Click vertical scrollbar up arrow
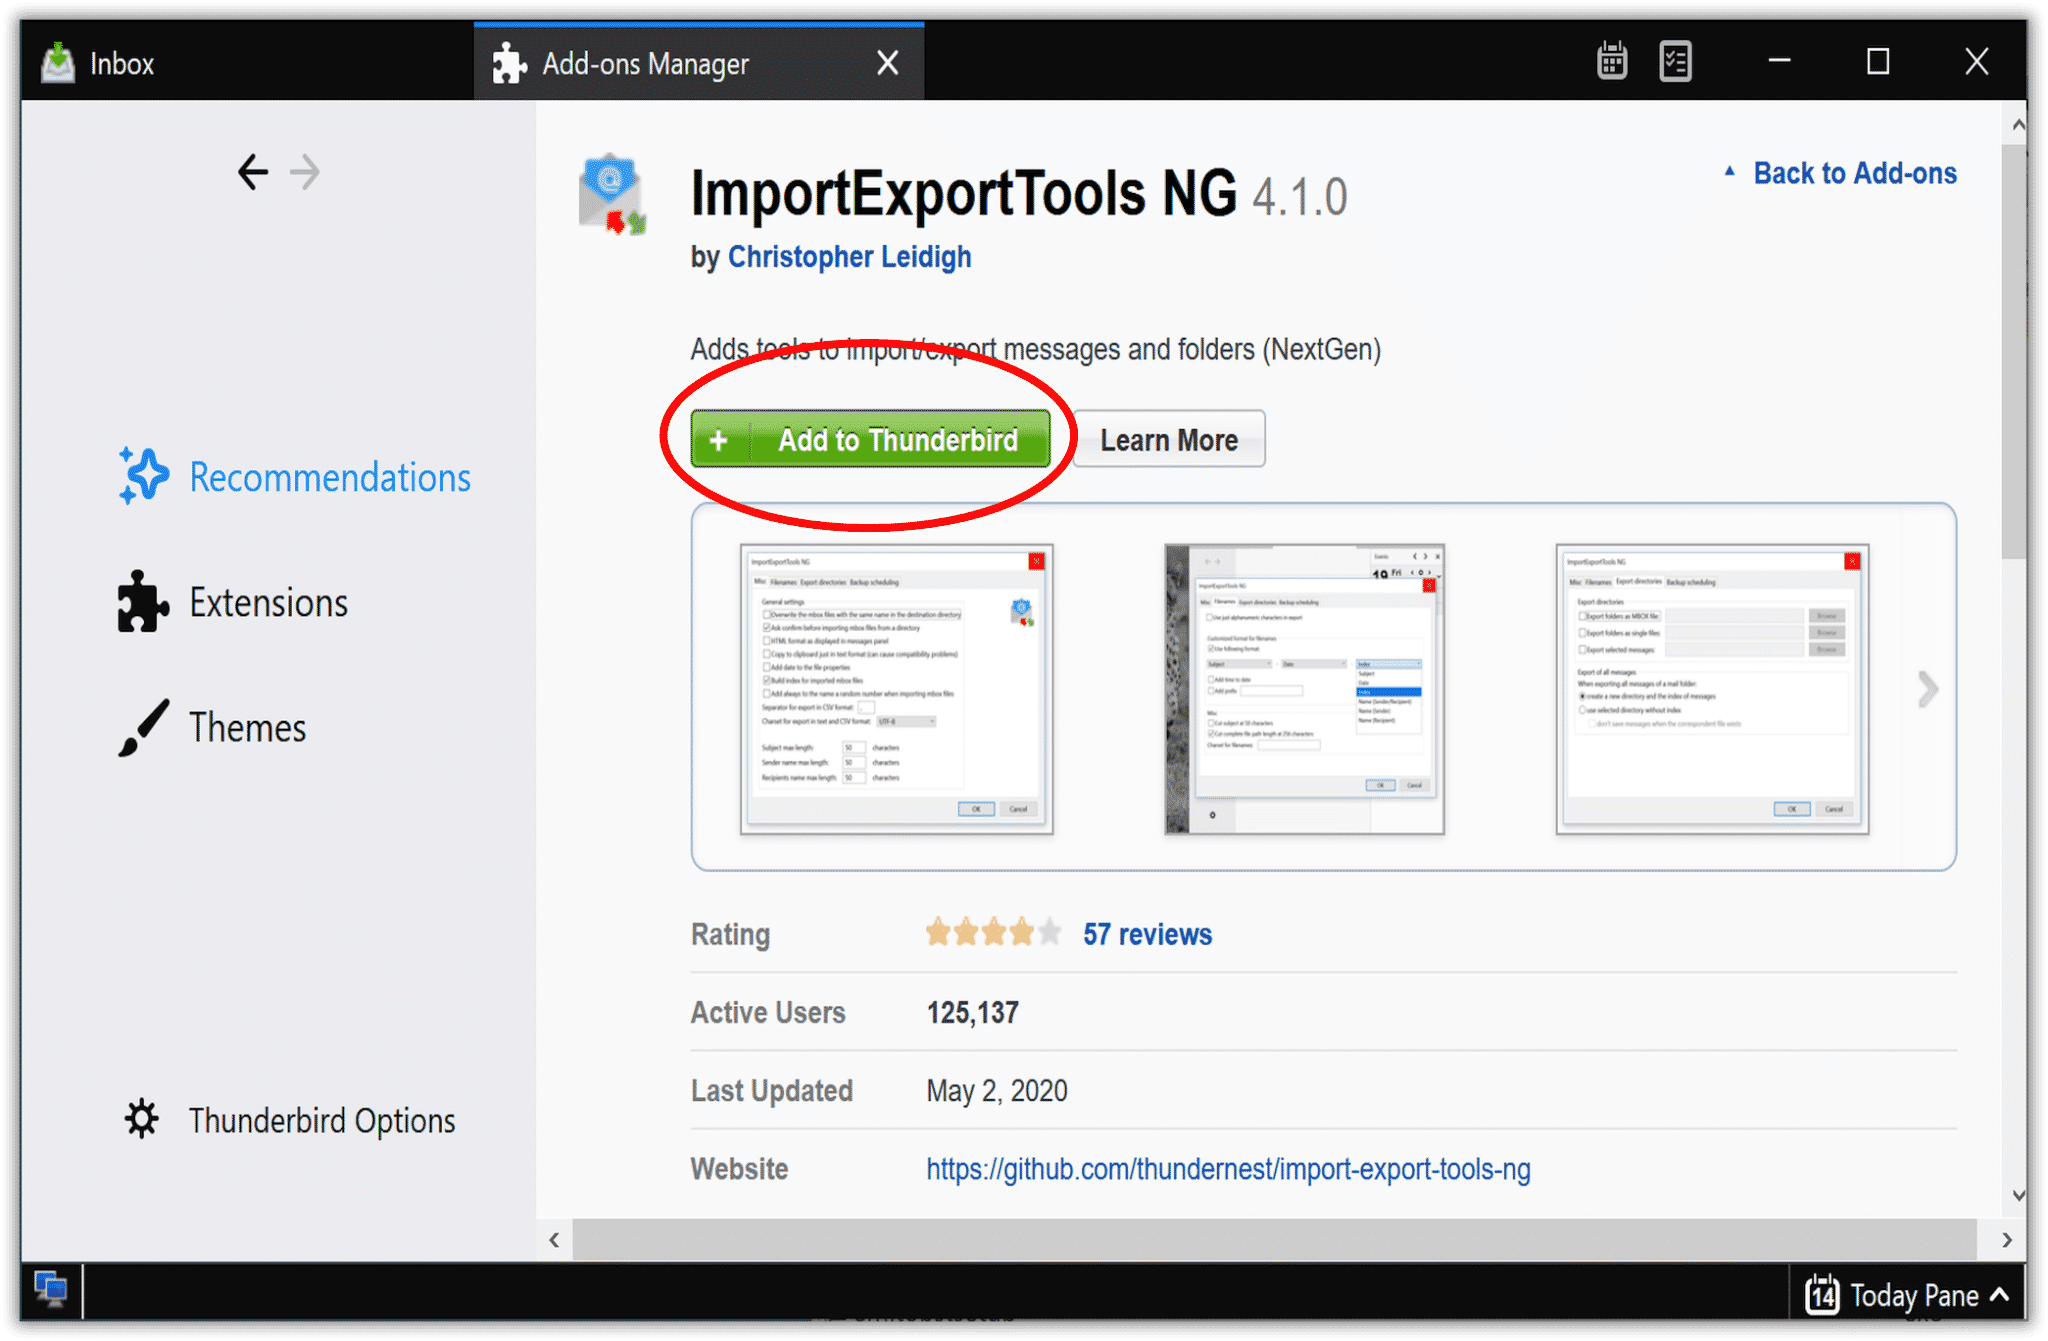 pos(2018,125)
